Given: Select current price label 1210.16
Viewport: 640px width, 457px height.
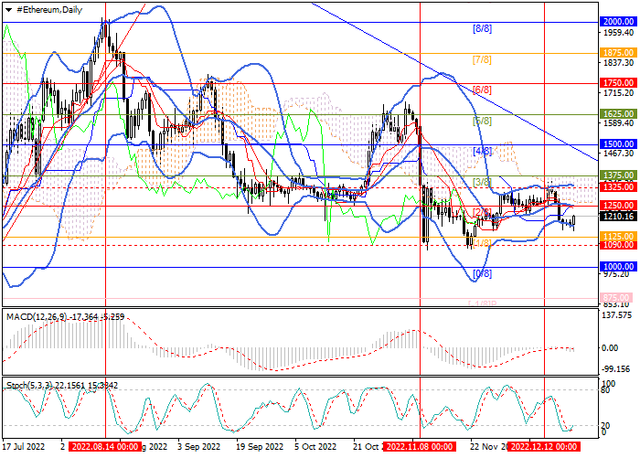Looking at the screenshot, I should tap(616, 216).
